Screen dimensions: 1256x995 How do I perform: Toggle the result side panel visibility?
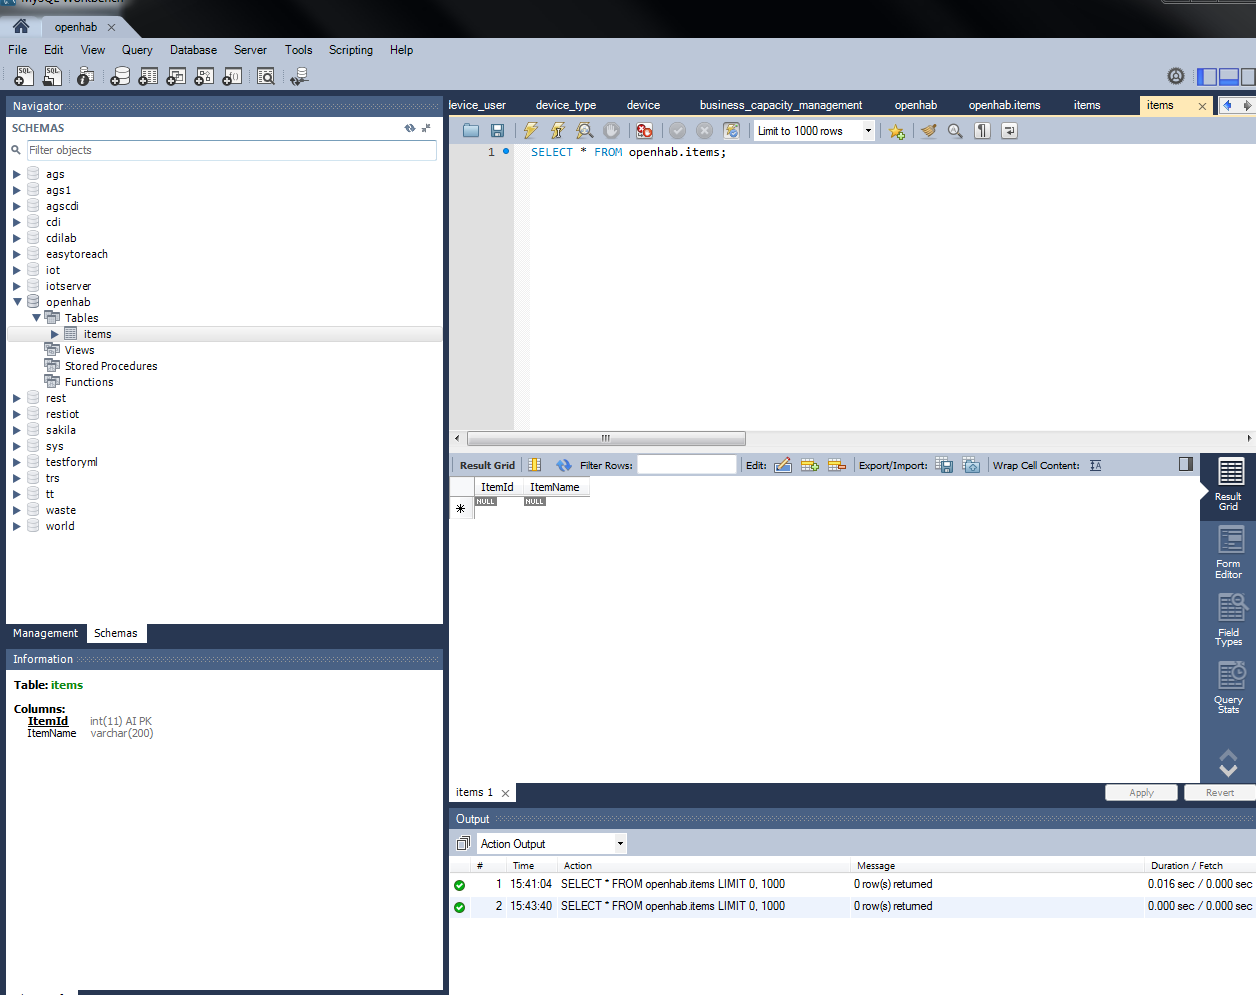(1186, 464)
